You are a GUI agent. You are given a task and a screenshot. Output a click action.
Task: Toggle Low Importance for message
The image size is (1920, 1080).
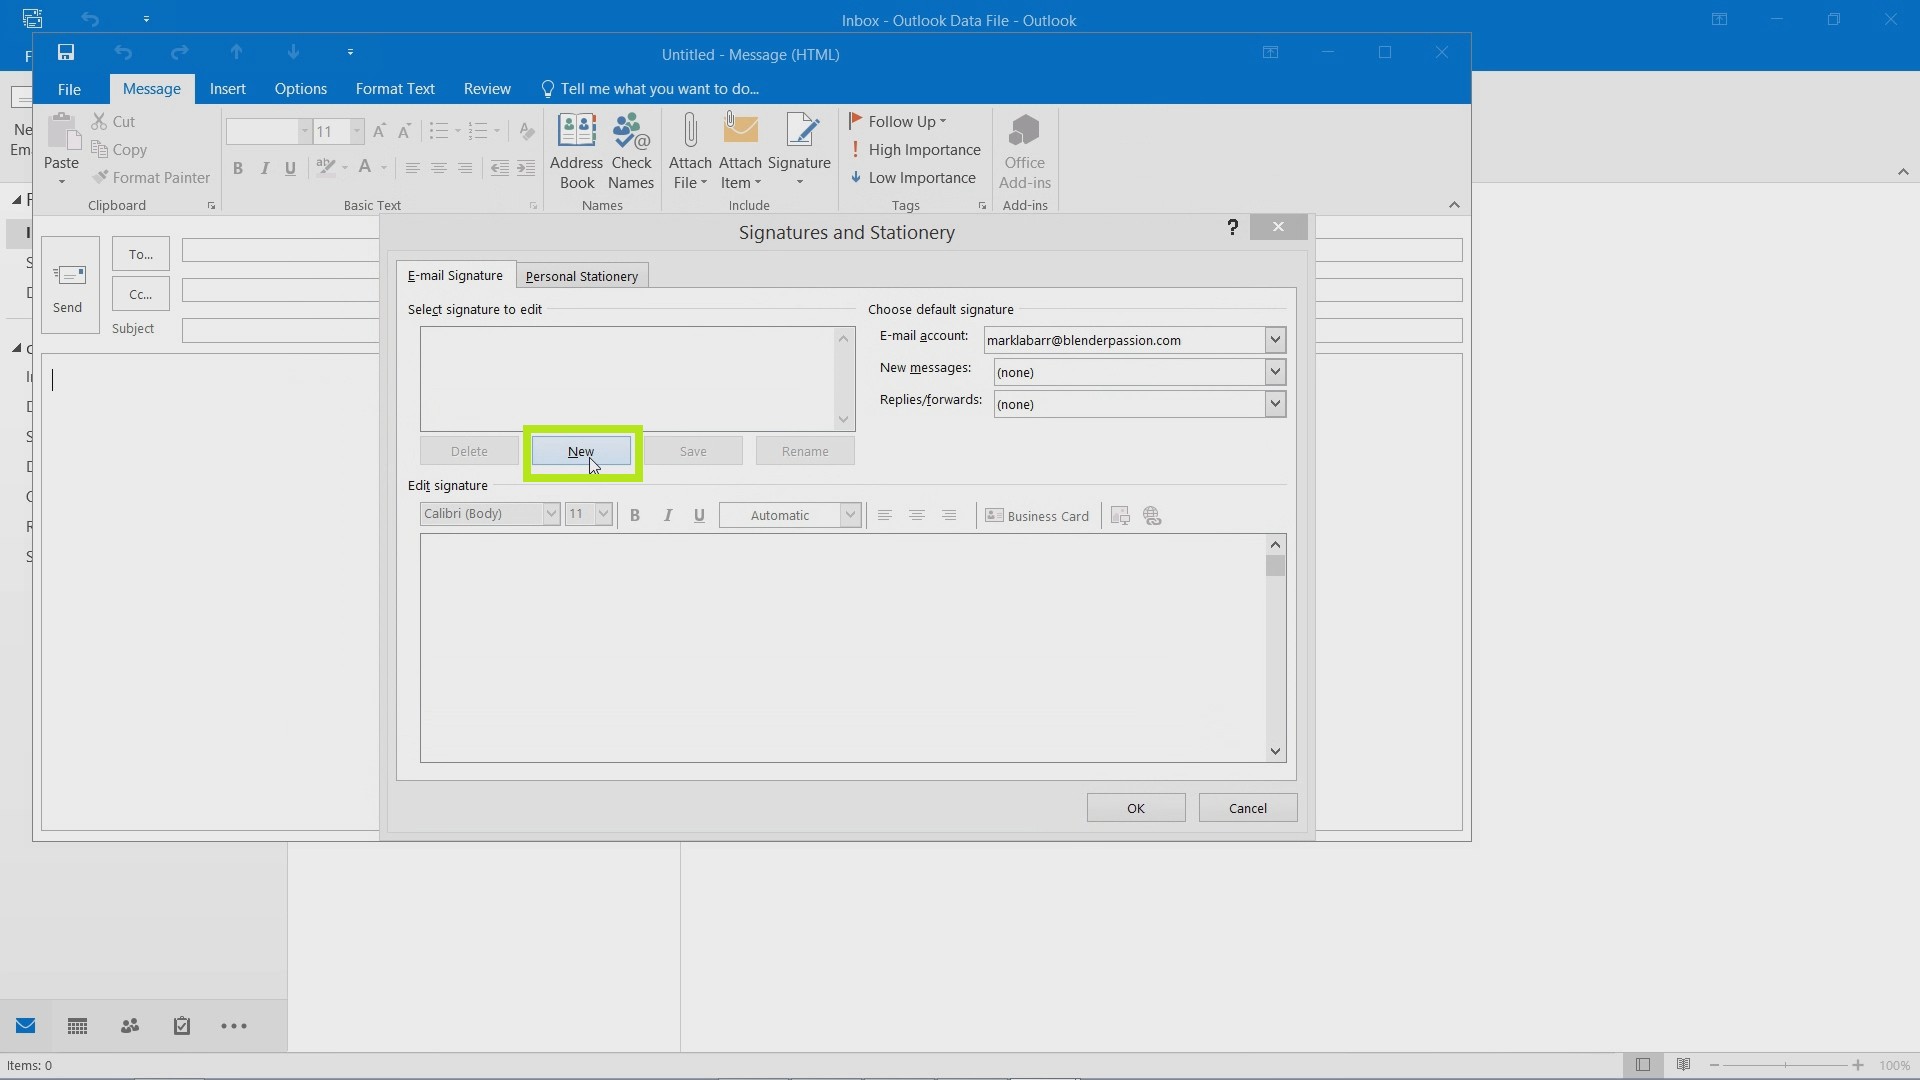click(914, 177)
